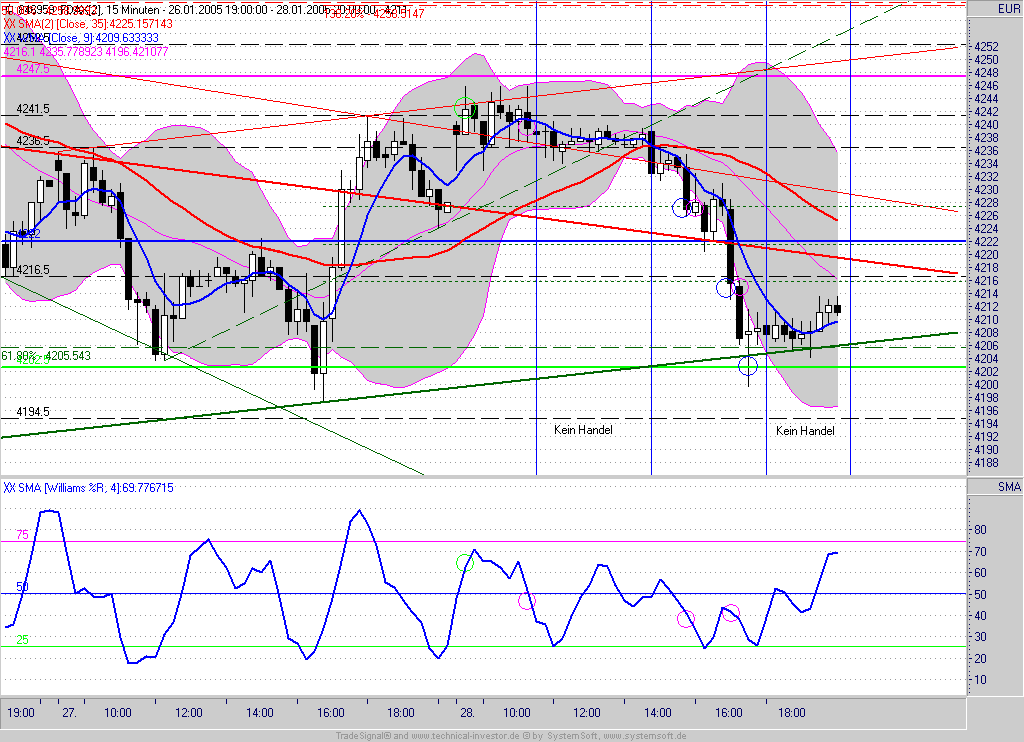Click the 28. date label on the time axis
The width and height of the screenshot is (1024, 742).
(467, 713)
